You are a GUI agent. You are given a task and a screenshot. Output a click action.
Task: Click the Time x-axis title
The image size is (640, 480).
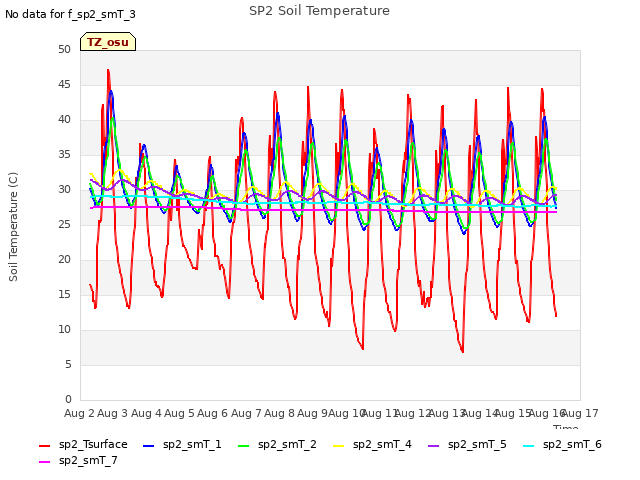pyautogui.click(x=566, y=427)
